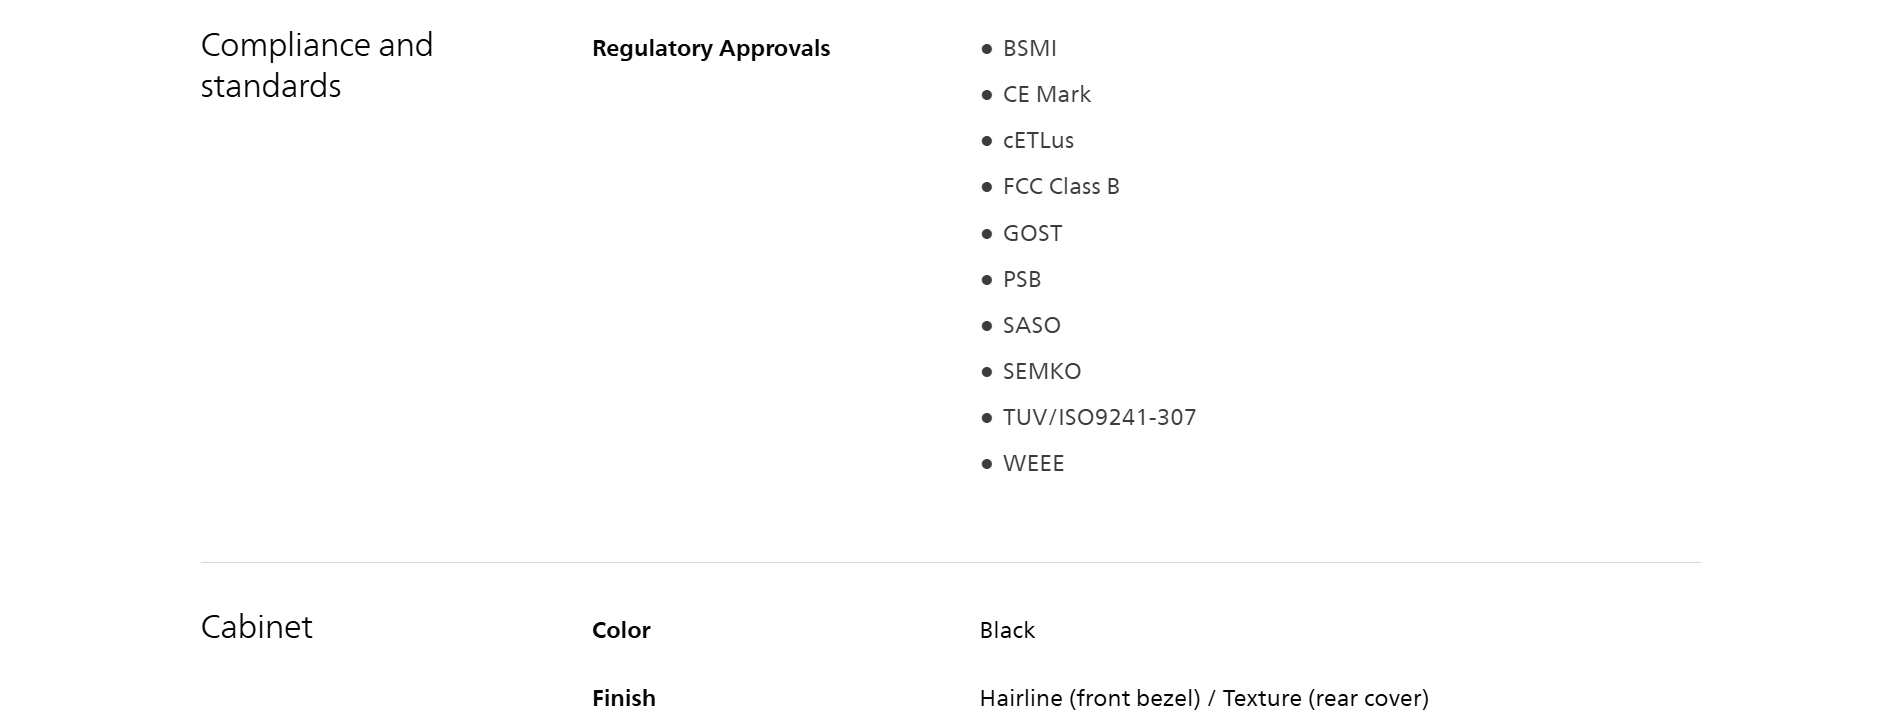Click the TUV/ISO9241-307 item
Viewport: 1900px width, 726px height.
pyautogui.click(x=1099, y=417)
